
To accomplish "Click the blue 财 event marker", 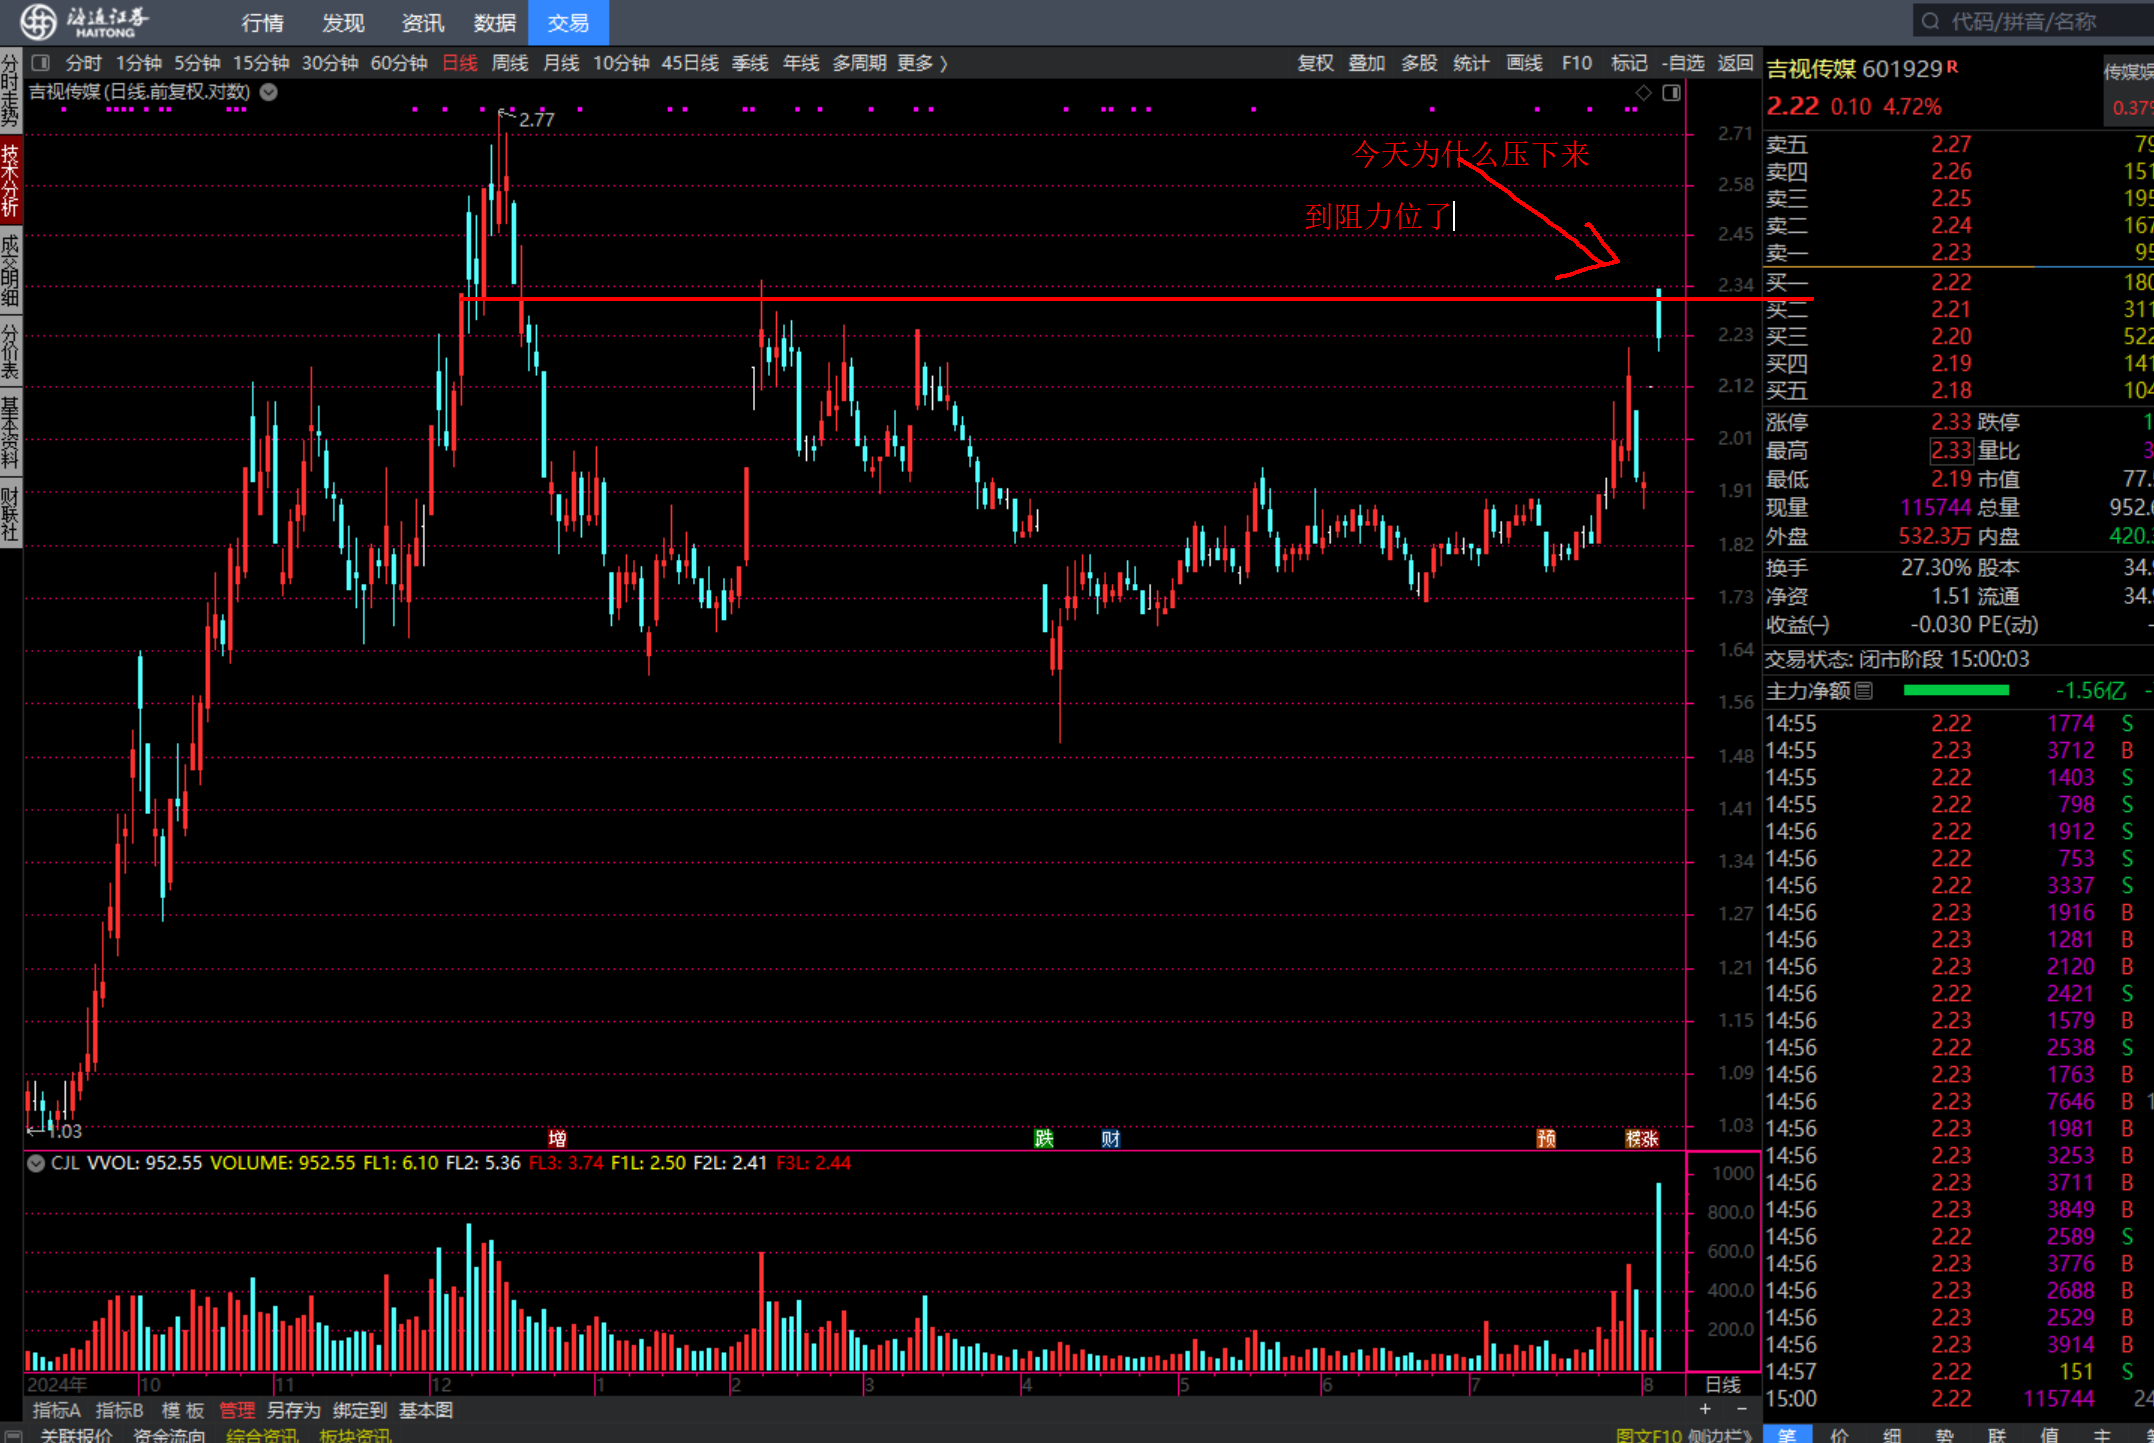I will coord(1110,1138).
